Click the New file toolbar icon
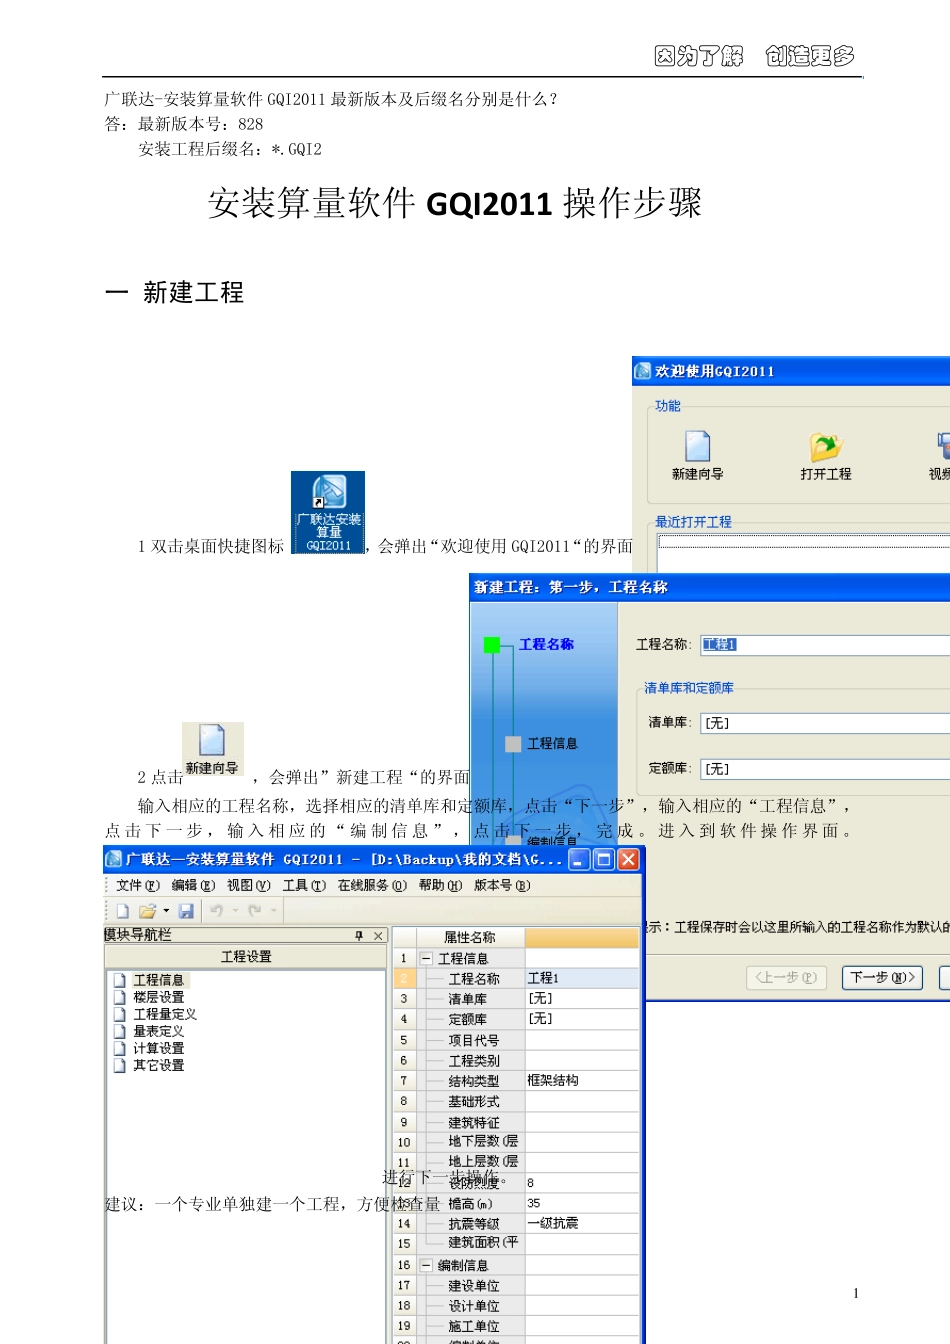This screenshot has height=1344, width=950. [123, 911]
